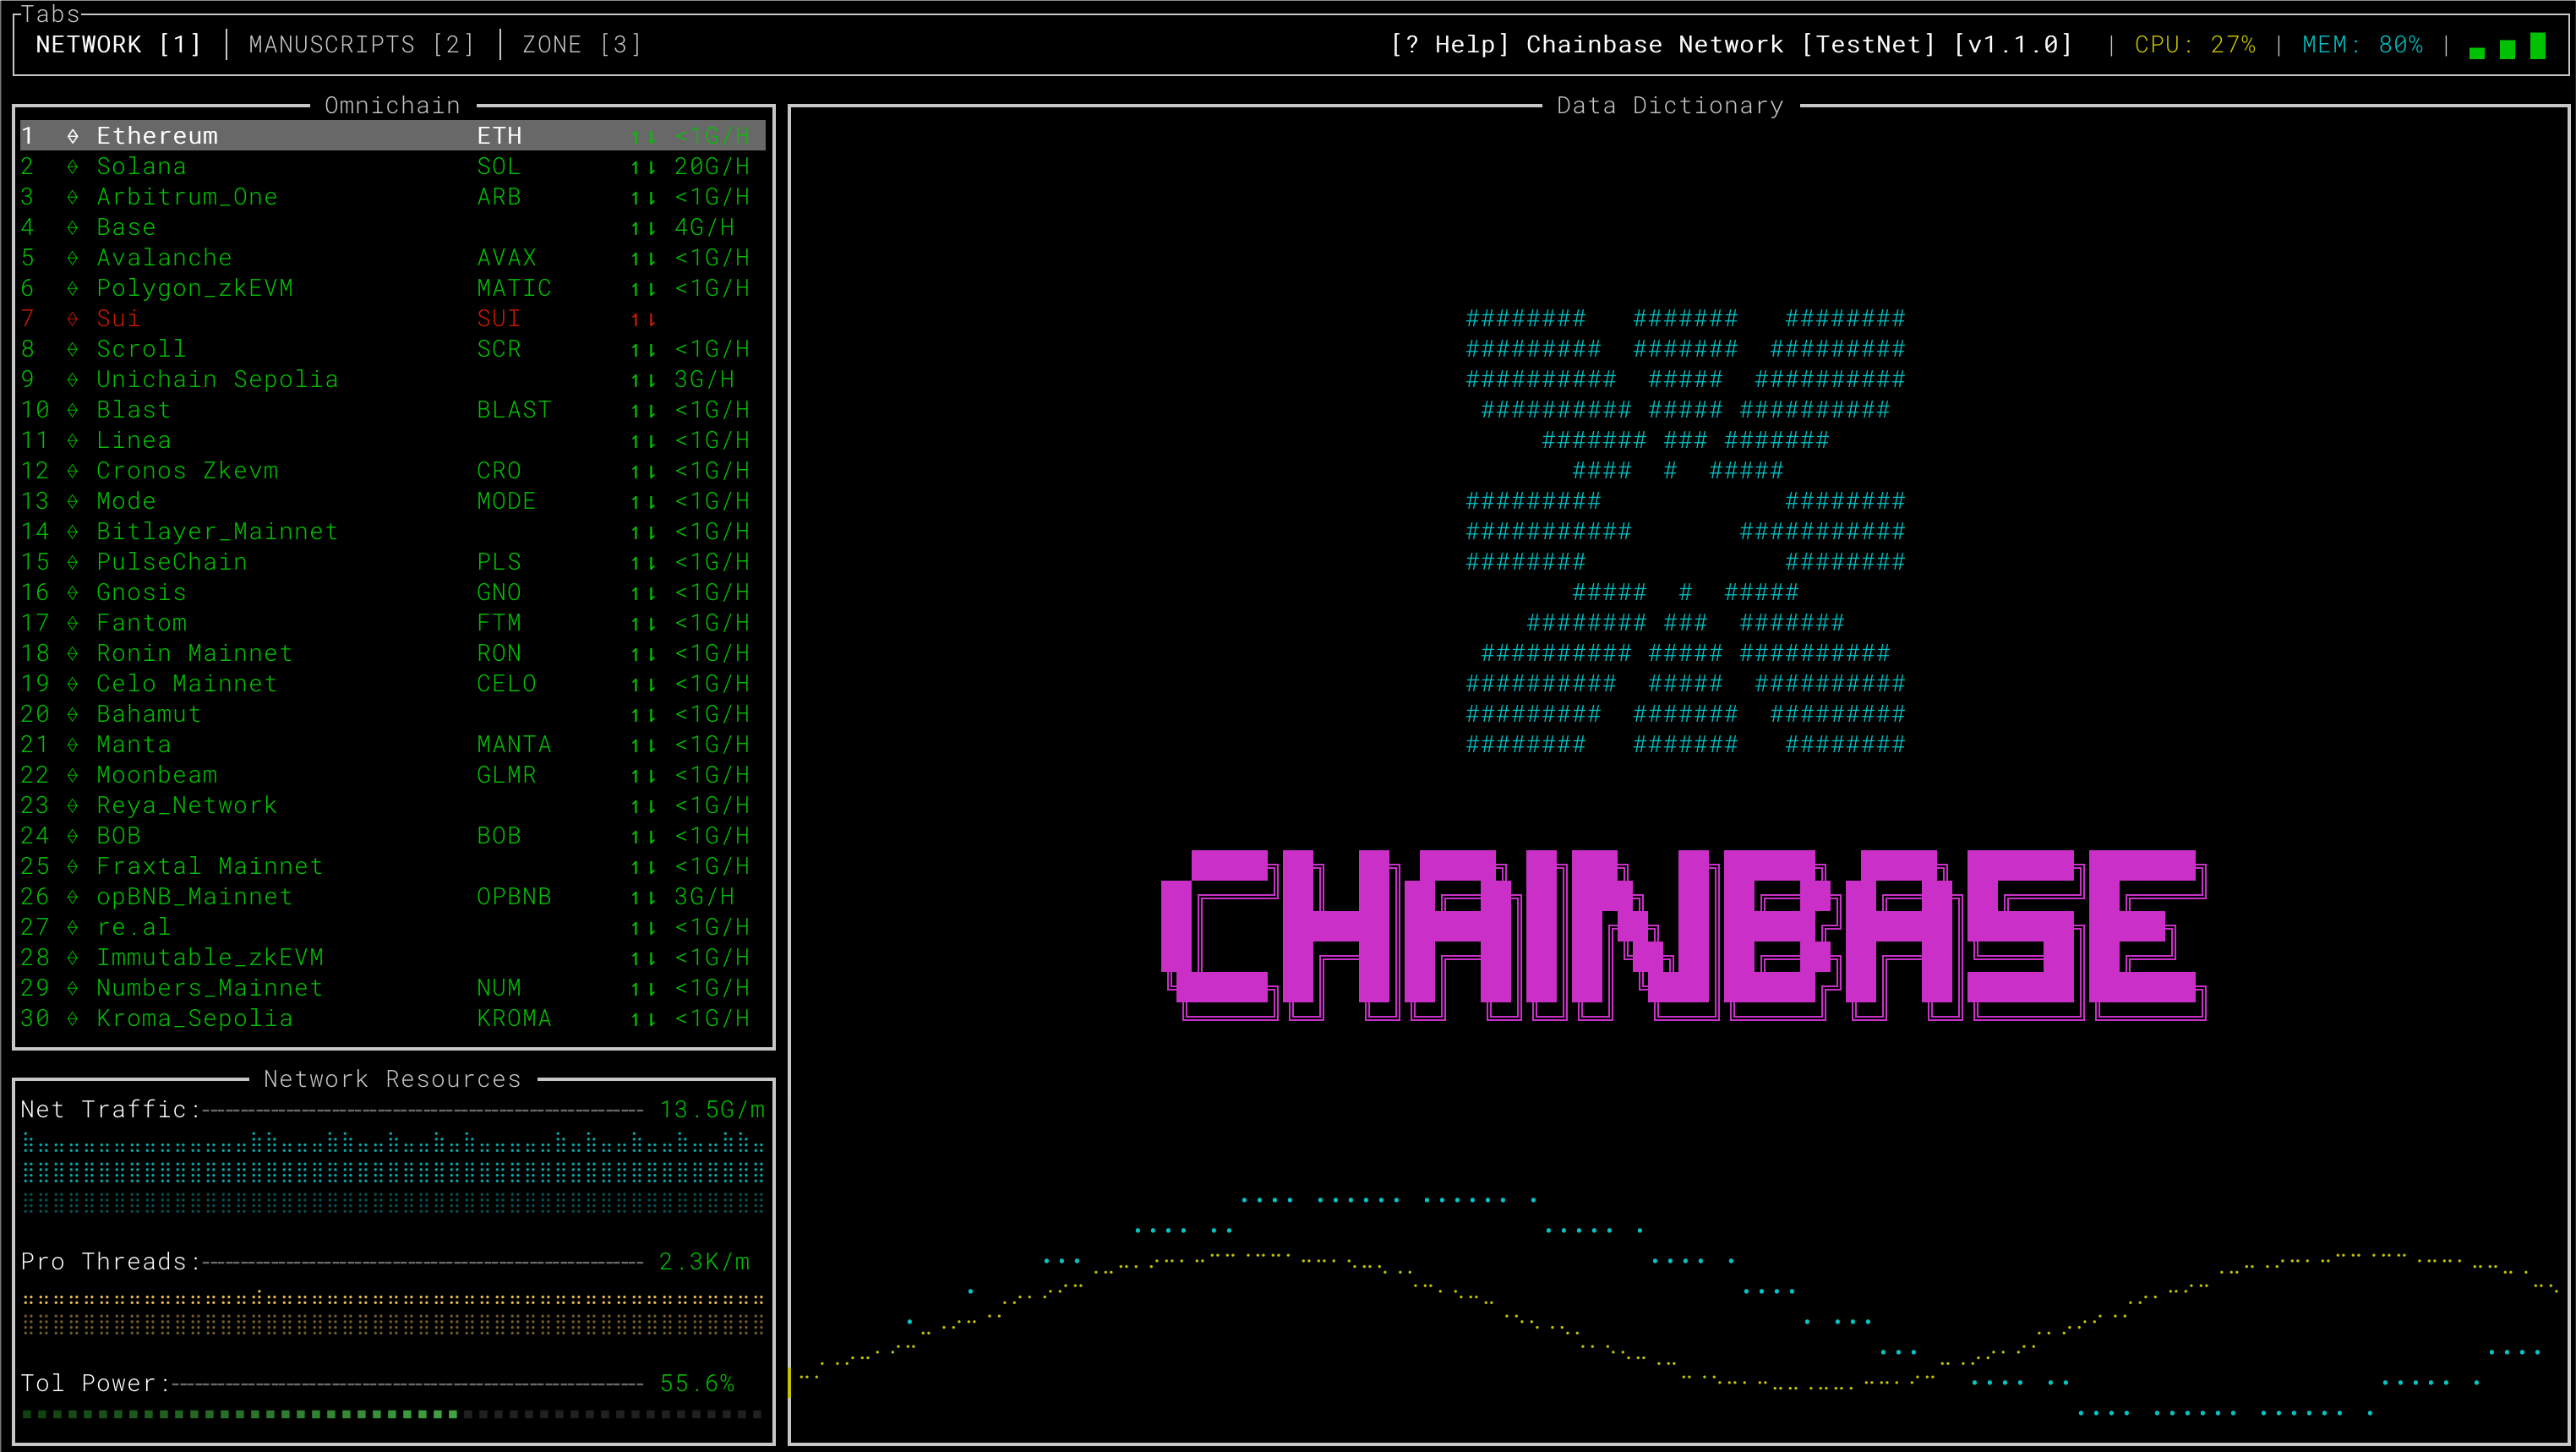
Task: Click the diamond icon beside Ethereum
Action: pyautogui.click(x=73, y=136)
